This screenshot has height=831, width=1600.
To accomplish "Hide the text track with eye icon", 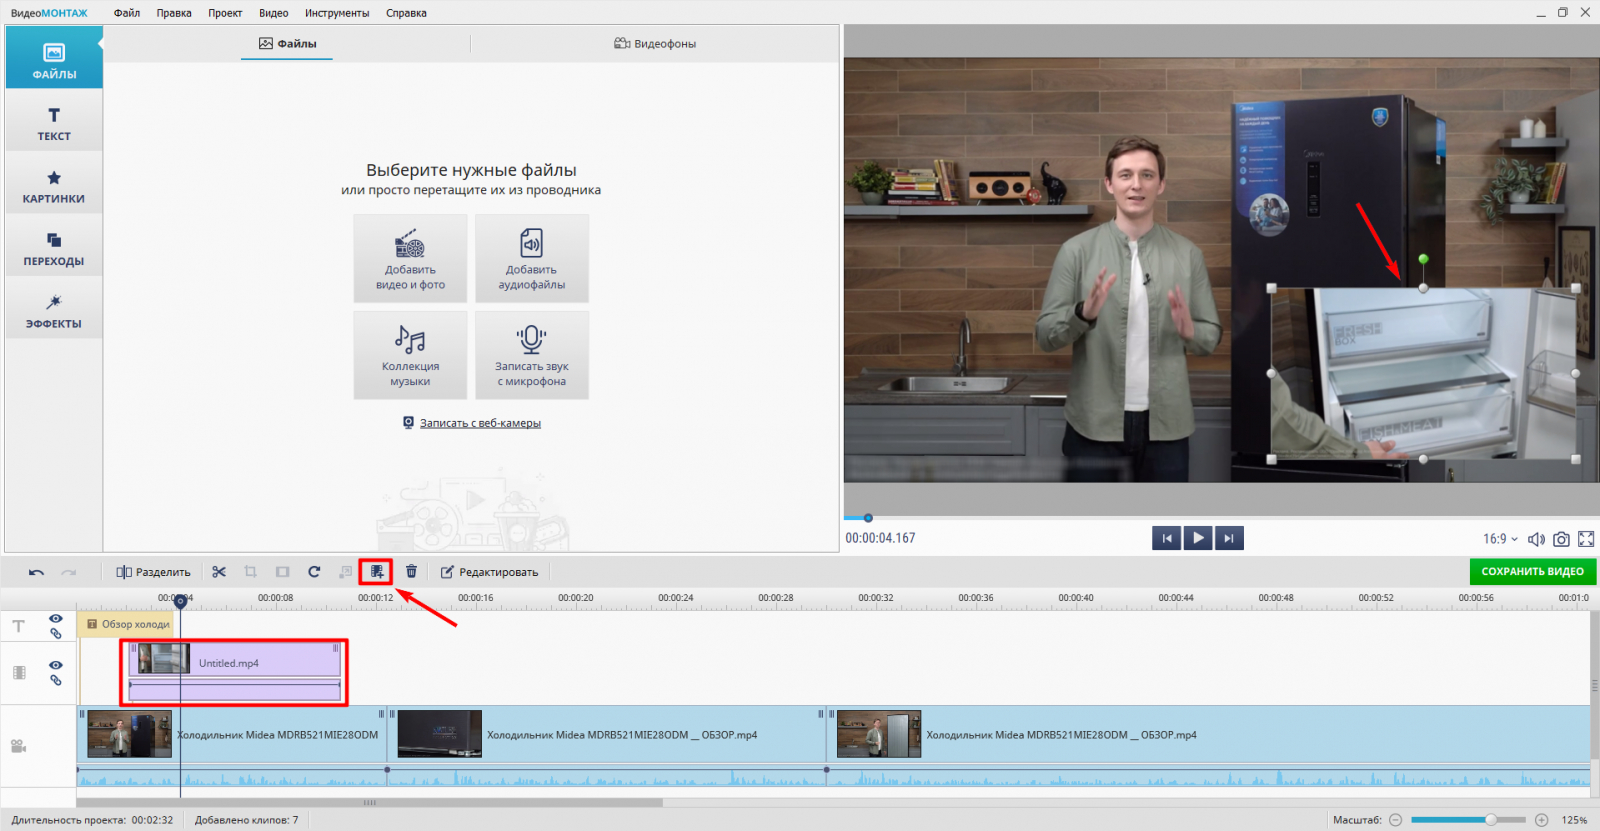I will pyautogui.click(x=56, y=619).
